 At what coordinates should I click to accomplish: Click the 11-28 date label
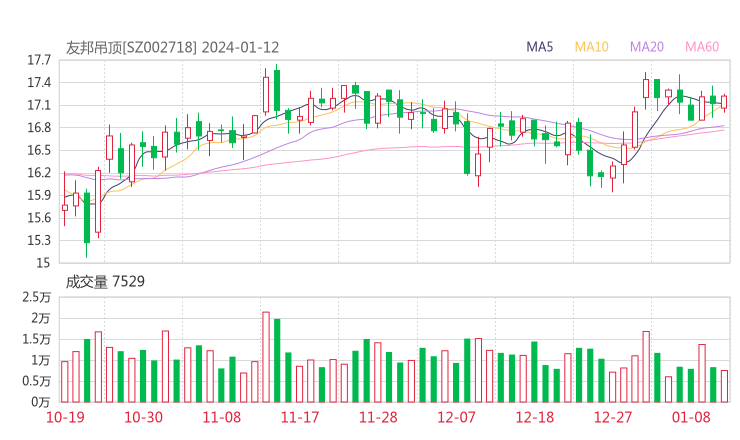378,417
